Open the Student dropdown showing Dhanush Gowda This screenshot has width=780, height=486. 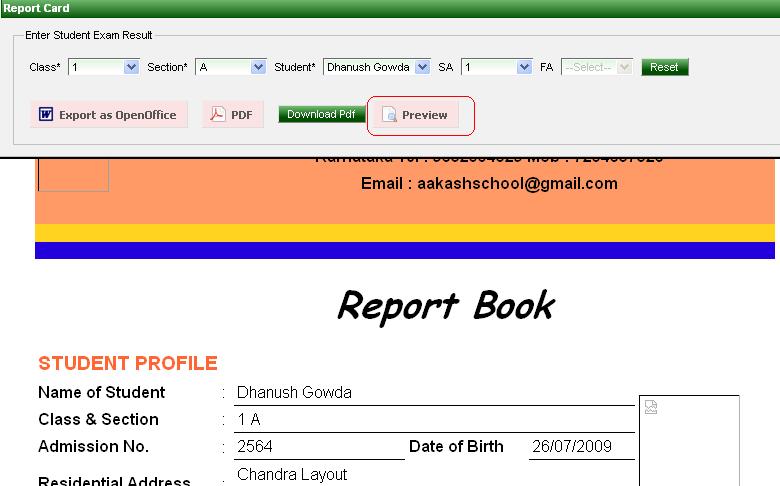(421, 67)
